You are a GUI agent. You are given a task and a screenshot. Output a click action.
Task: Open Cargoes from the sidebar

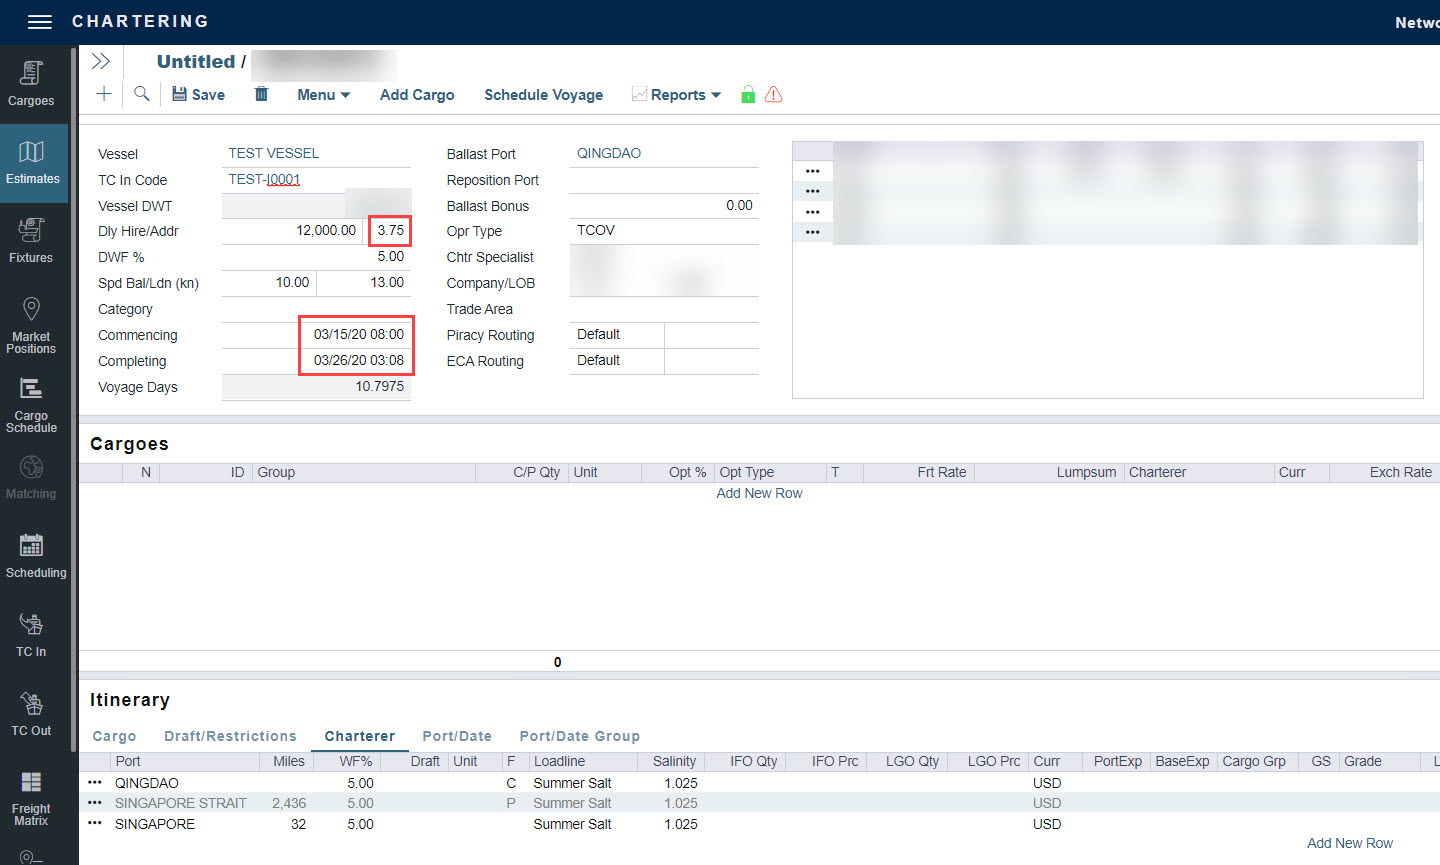coord(31,84)
